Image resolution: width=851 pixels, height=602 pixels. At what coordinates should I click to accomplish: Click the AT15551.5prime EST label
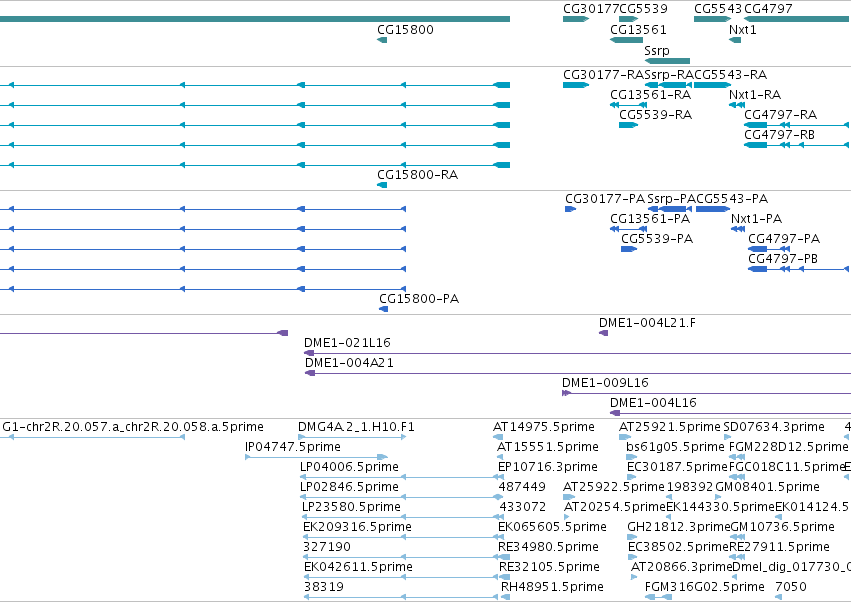548,447
